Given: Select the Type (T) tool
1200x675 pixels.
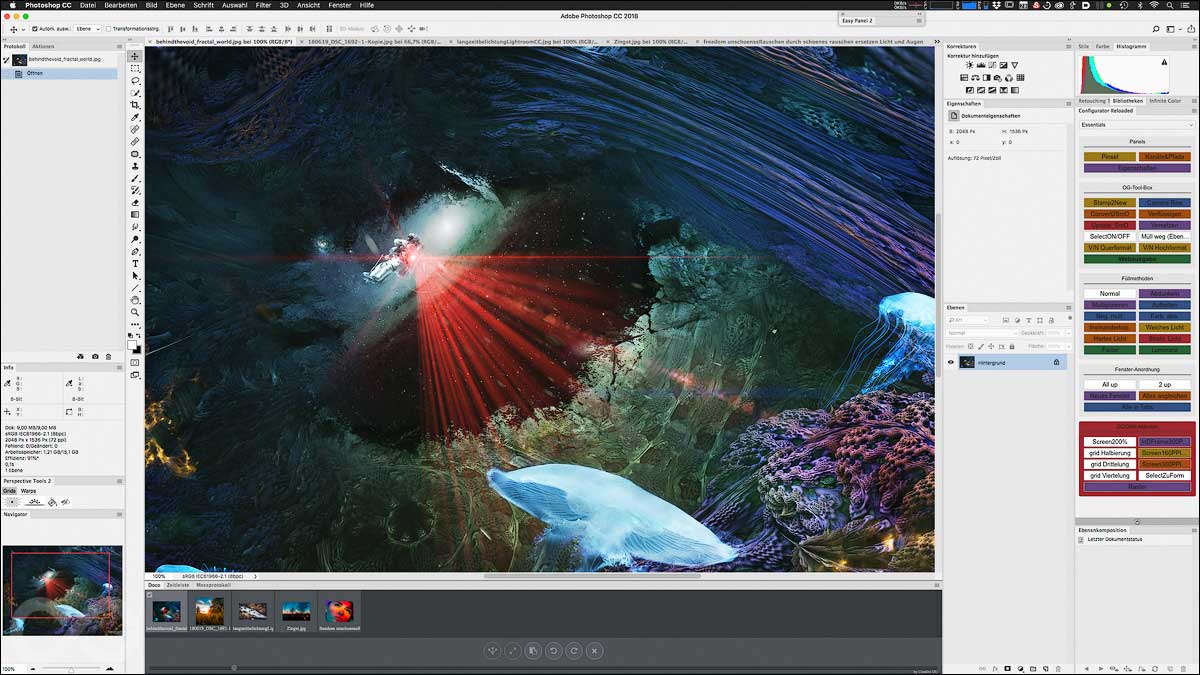Looking at the screenshot, I should [135, 263].
